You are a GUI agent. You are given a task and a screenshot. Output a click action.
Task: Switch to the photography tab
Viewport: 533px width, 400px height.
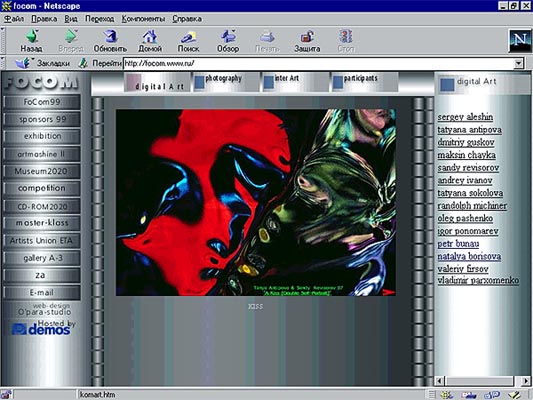226,82
